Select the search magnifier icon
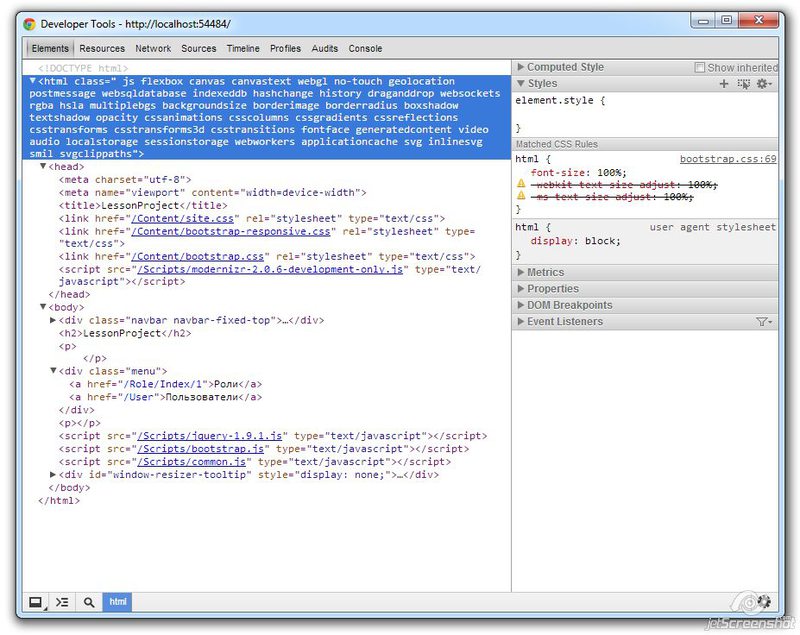The width and height of the screenshot is (800, 635). tap(86, 602)
